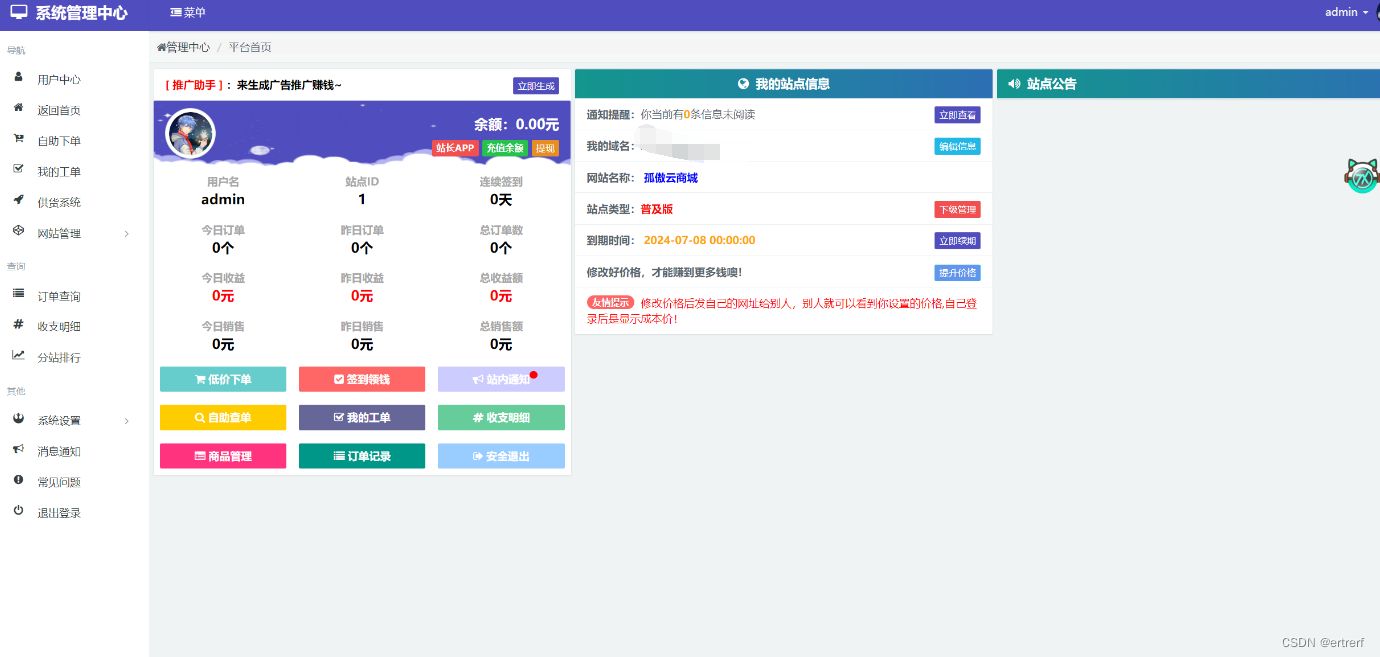This screenshot has width=1380, height=657.
Task: Click the 供货系统 paper-plane icon
Action: coord(19,201)
